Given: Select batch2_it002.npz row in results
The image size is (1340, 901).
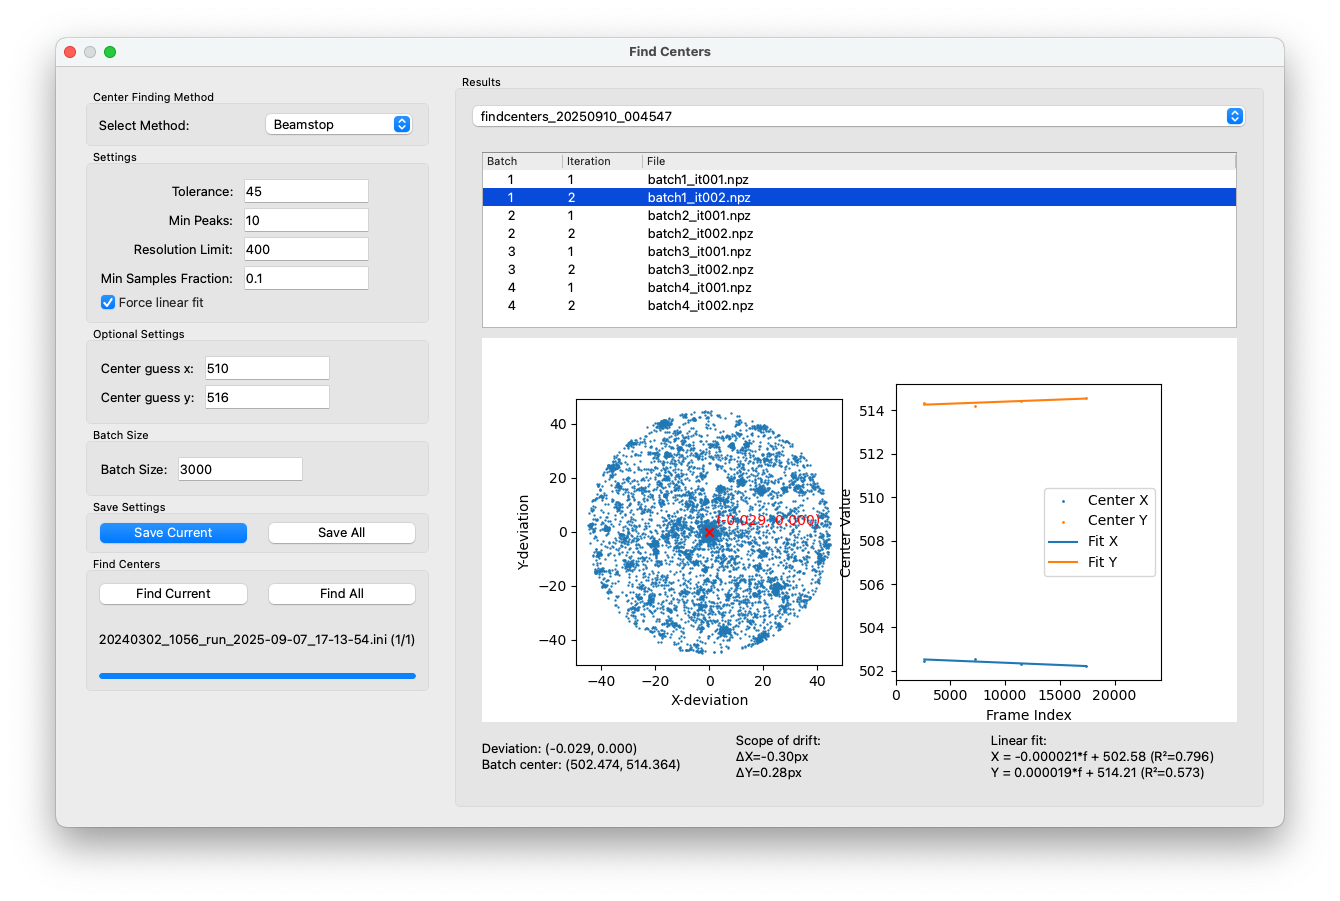Looking at the screenshot, I should tap(859, 234).
